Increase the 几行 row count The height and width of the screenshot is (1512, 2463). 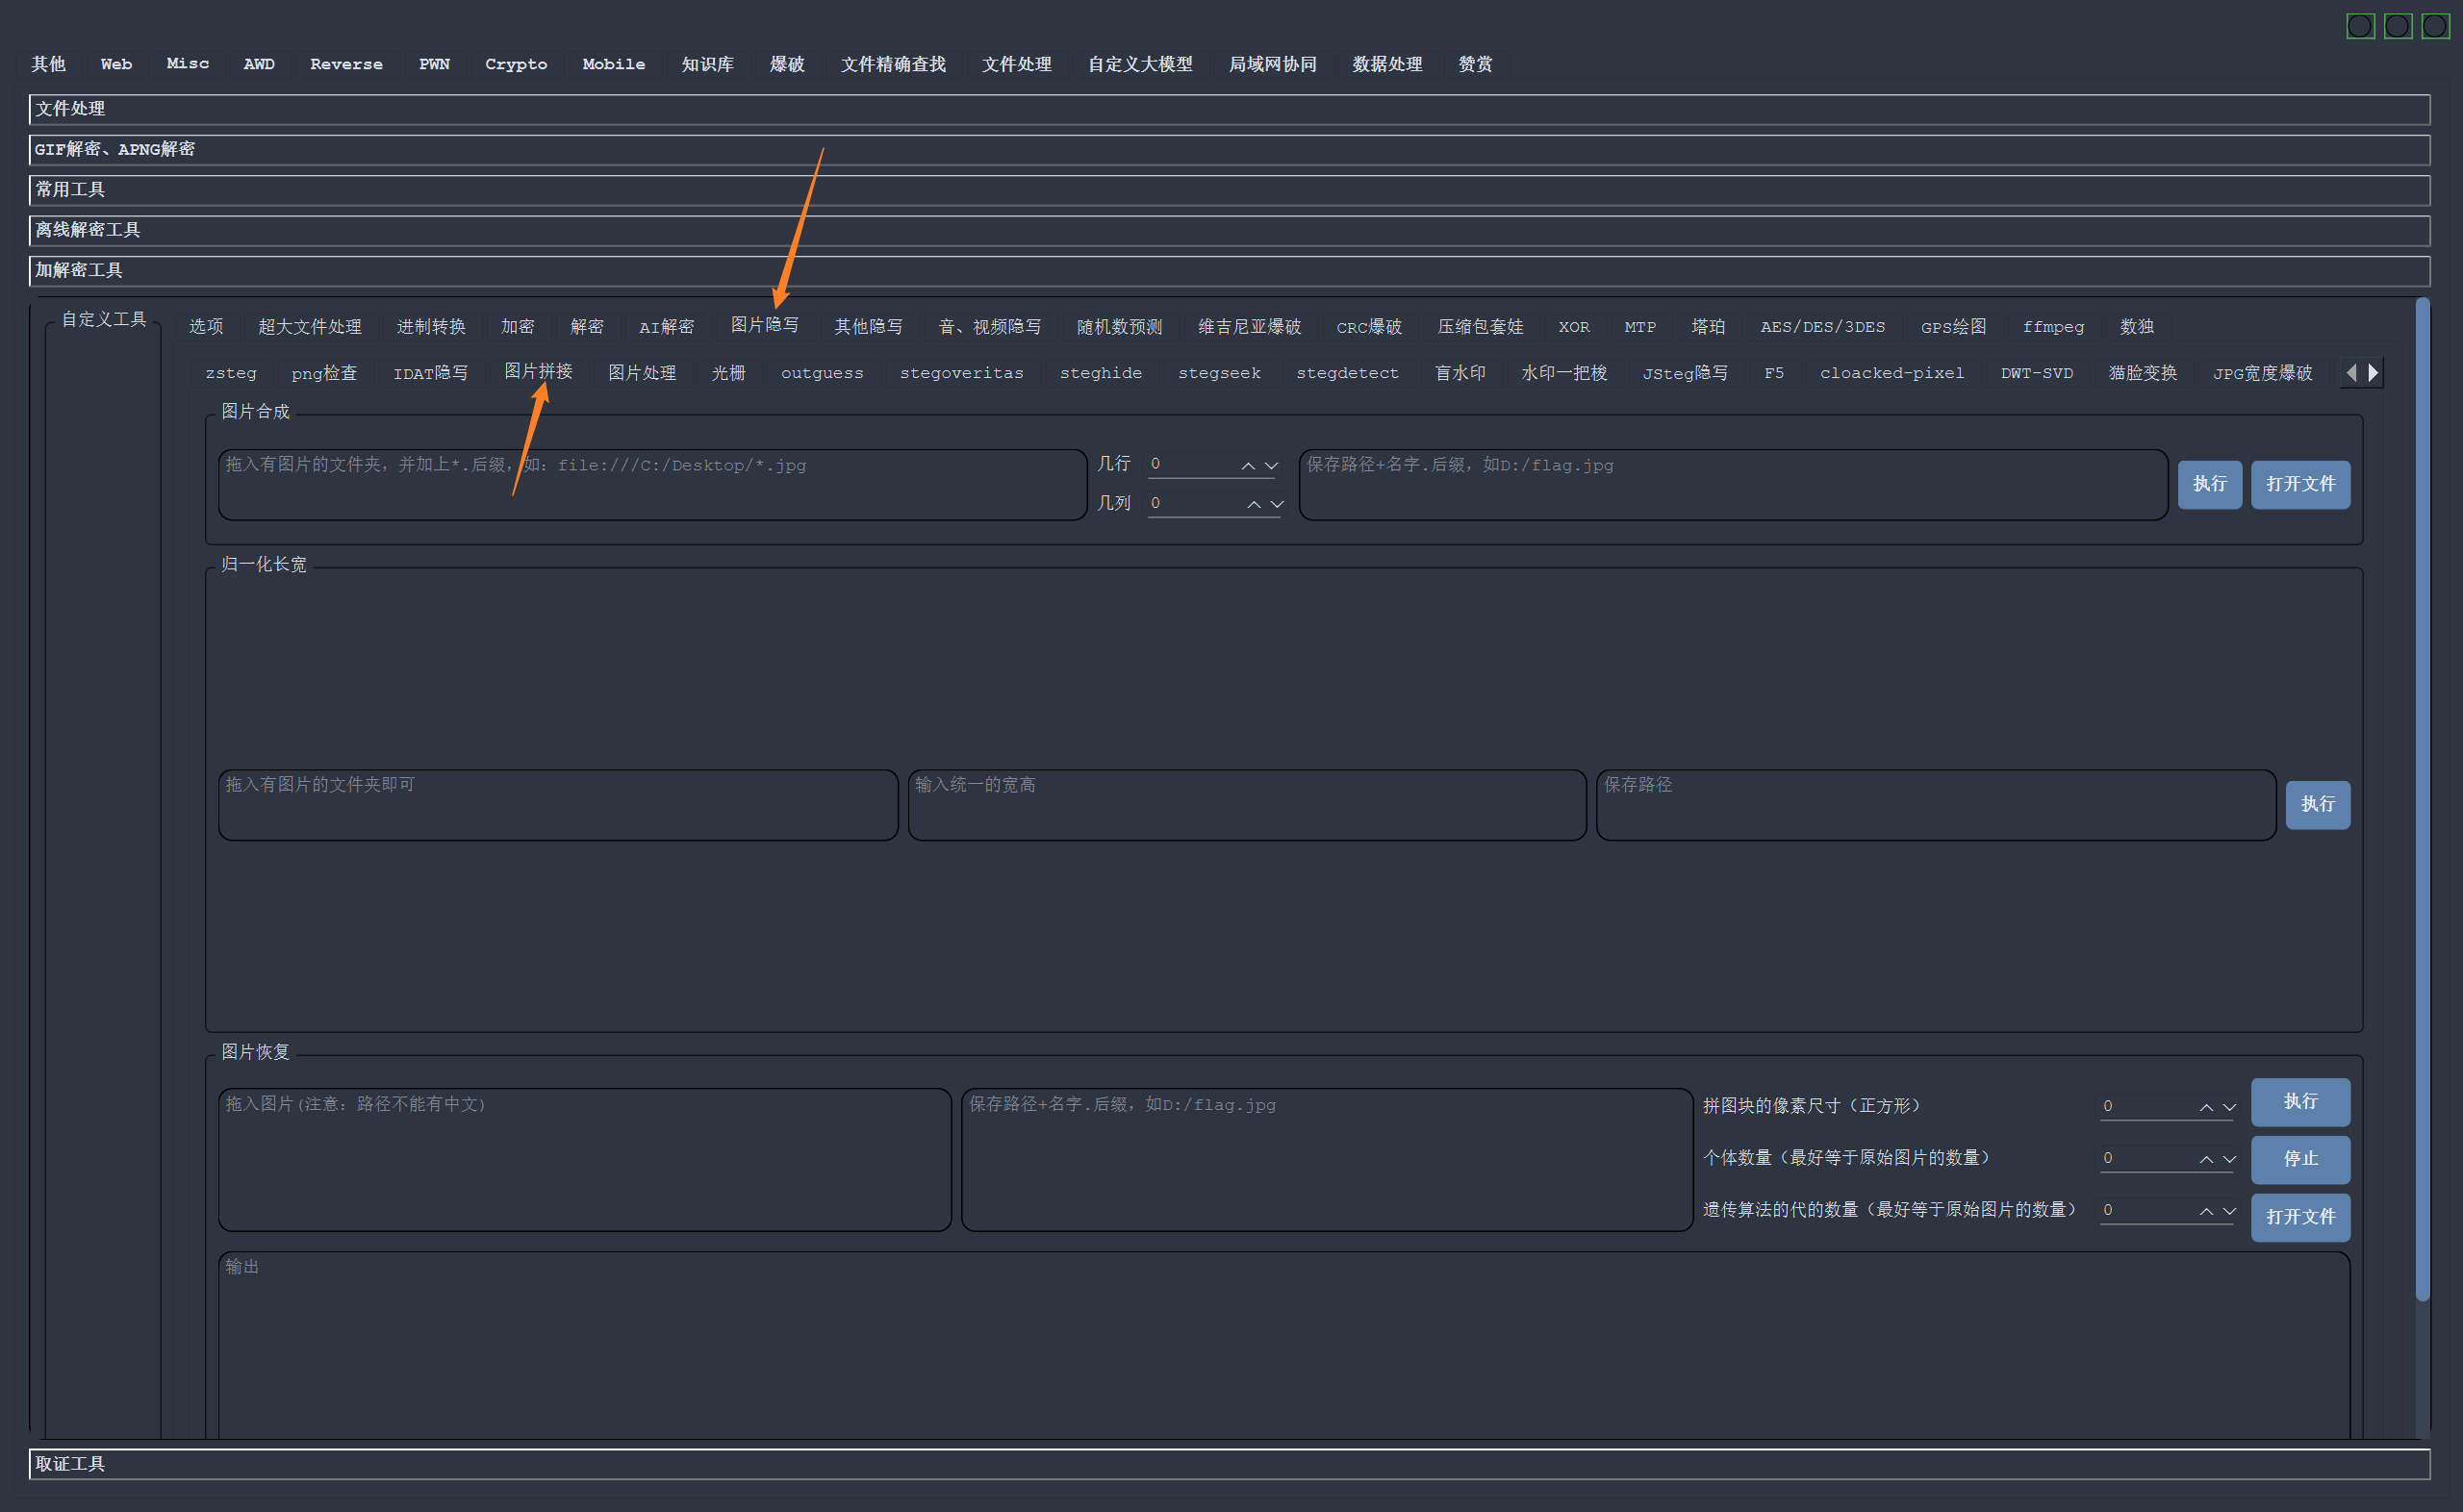point(1248,466)
